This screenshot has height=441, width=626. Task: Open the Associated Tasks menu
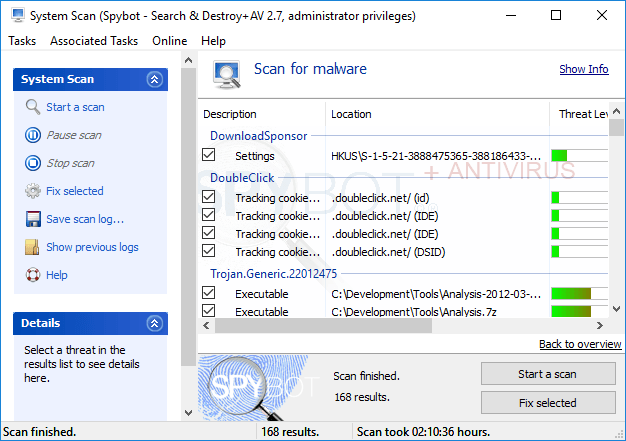tap(94, 41)
